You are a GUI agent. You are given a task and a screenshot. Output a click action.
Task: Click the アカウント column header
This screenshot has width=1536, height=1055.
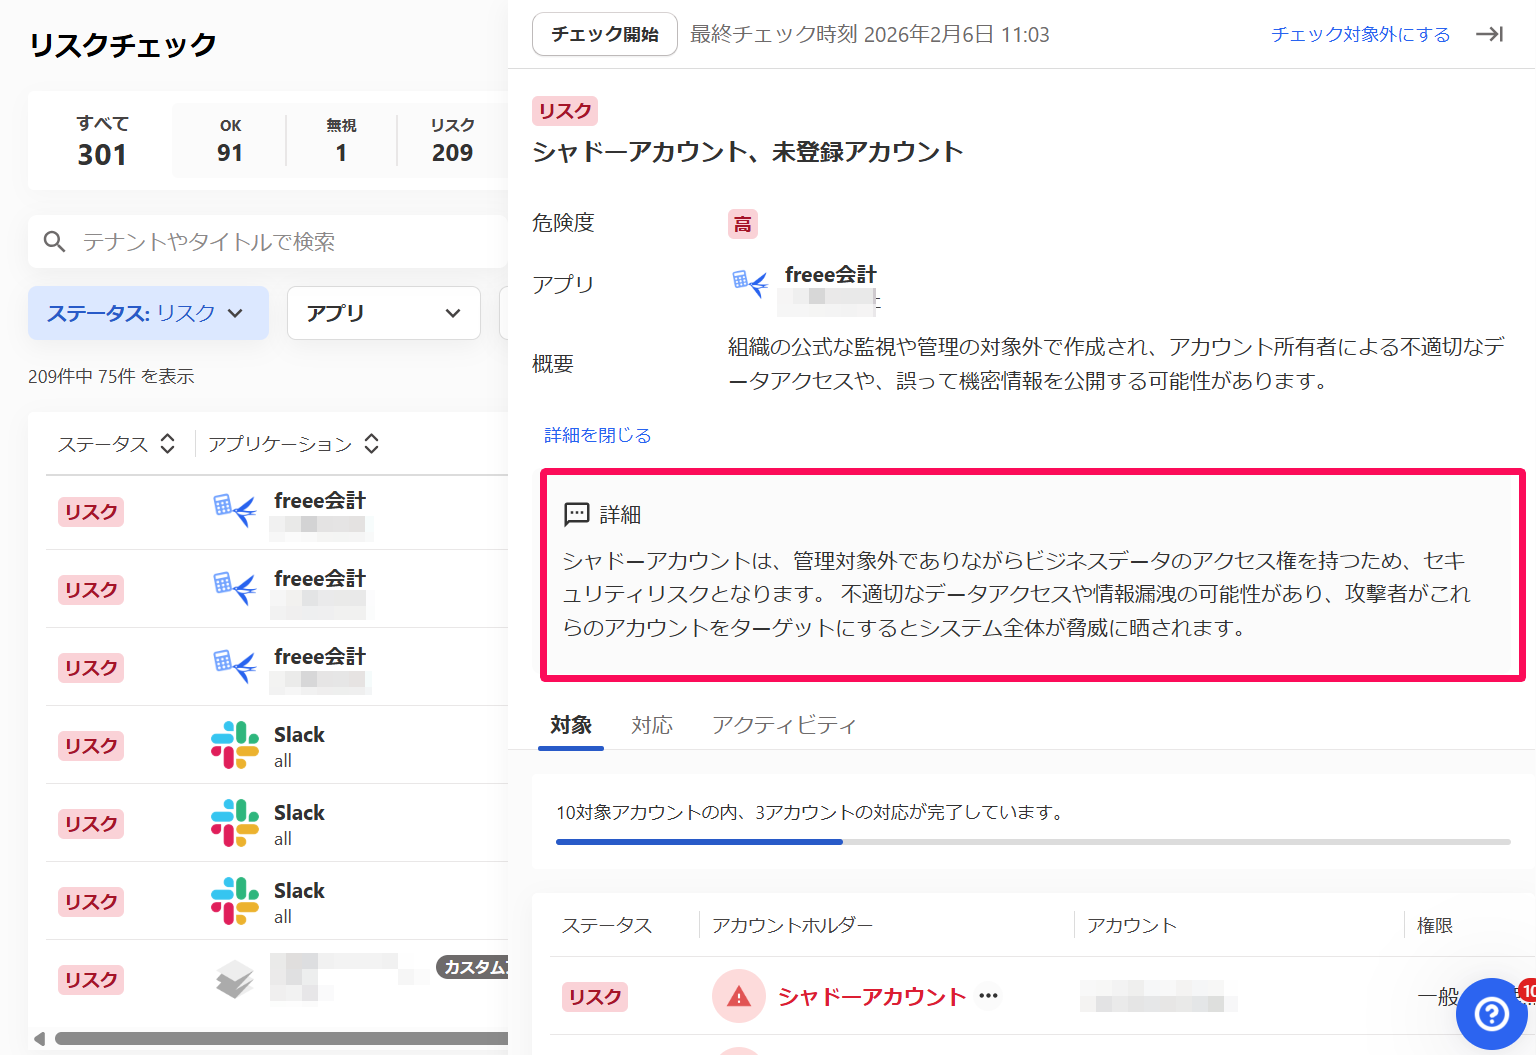(1132, 926)
